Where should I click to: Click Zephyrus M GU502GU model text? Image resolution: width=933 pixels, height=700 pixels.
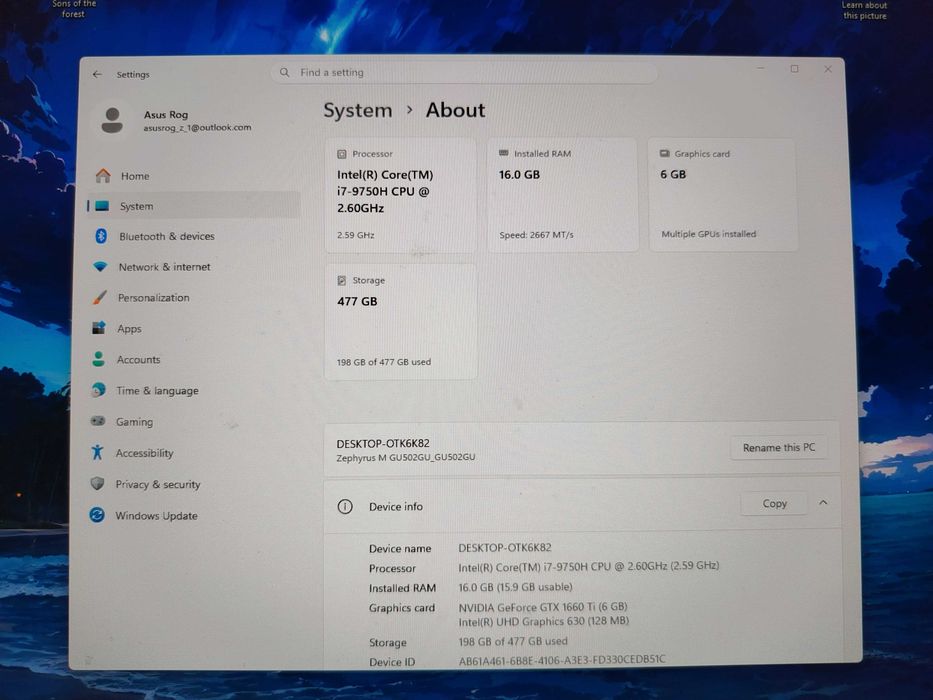click(x=406, y=457)
